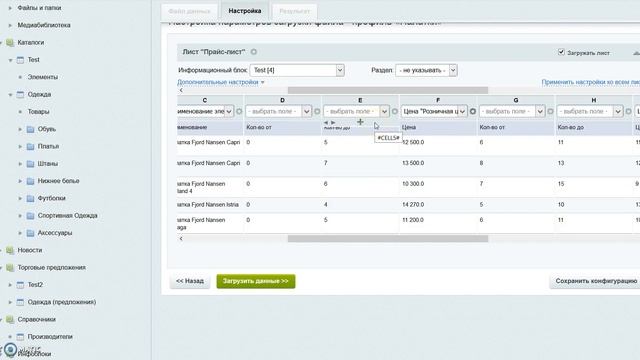640x360 pixels.
Task: Click the plus icon under column E
Action: click(x=360, y=122)
